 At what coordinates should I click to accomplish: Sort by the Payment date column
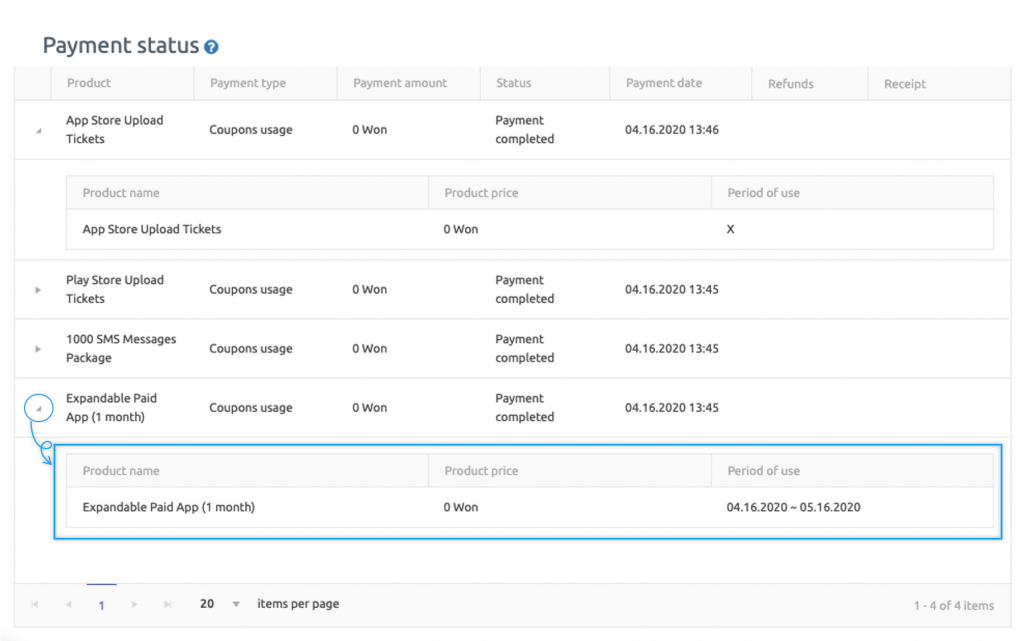[x=665, y=83]
